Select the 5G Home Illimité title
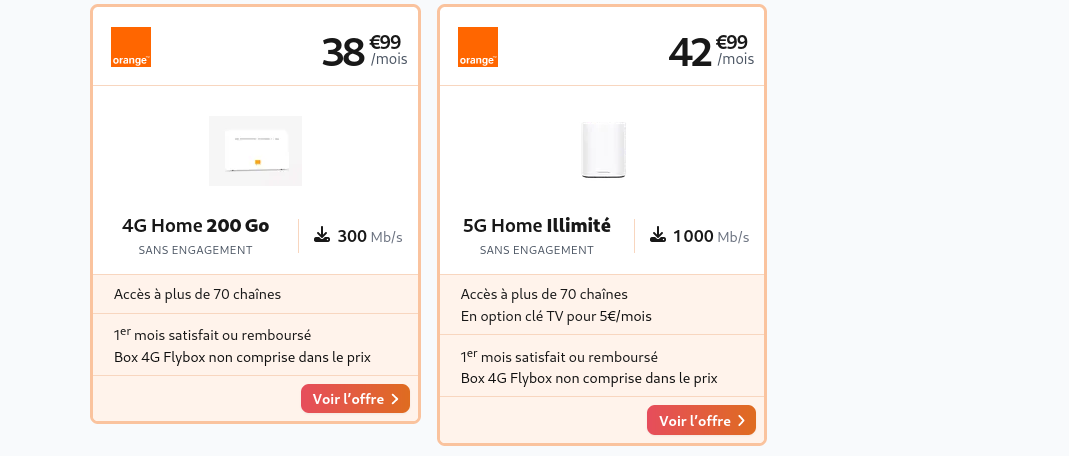The width and height of the screenshot is (1069, 456). (x=536, y=226)
